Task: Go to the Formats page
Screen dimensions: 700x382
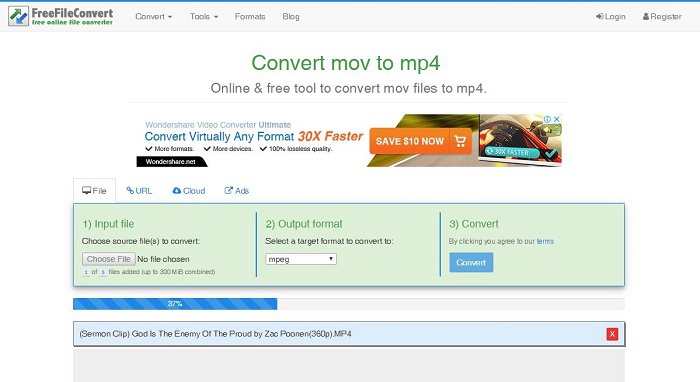Action: tap(250, 17)
